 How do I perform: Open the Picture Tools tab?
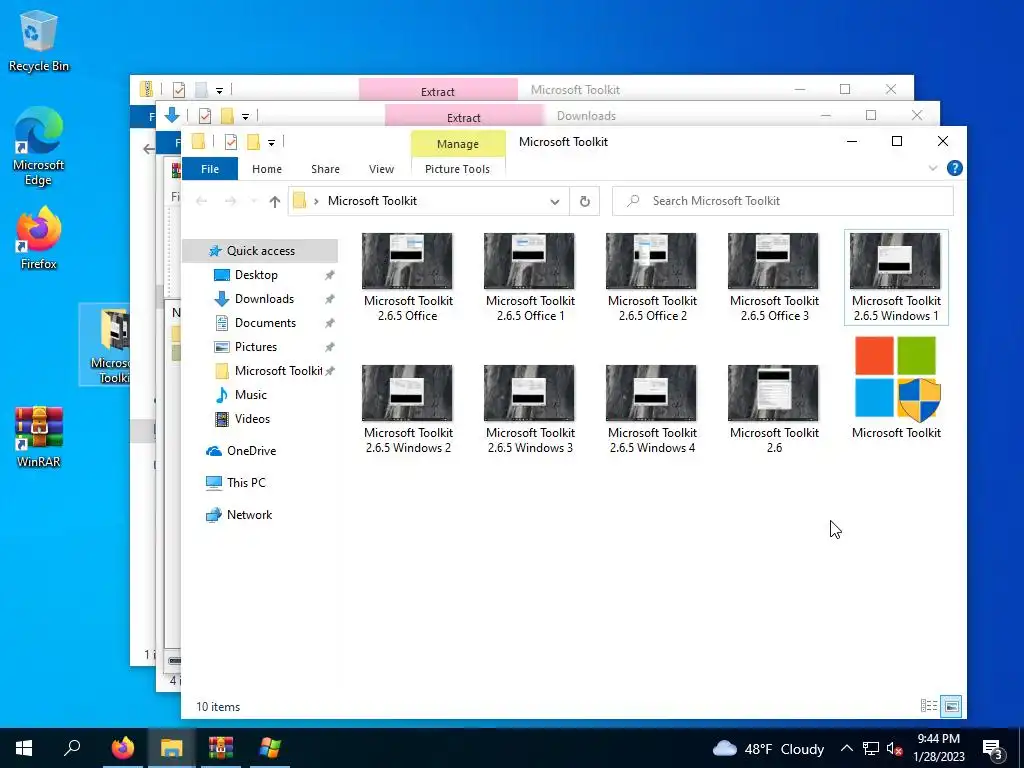457,169
